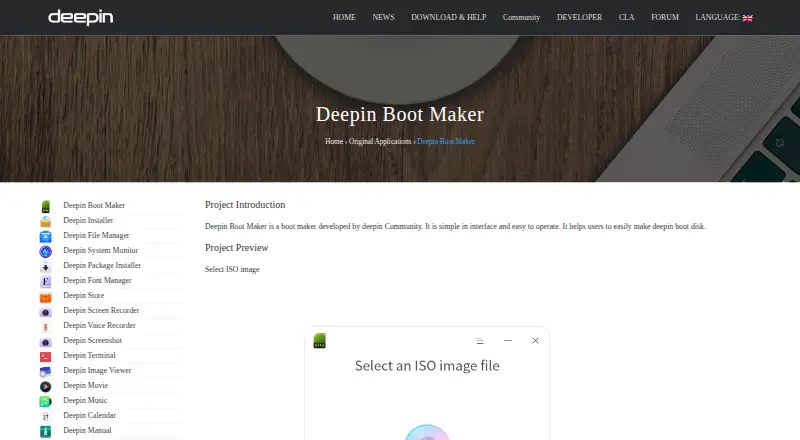Click the Home breadcrumb link

coord(334,141)
